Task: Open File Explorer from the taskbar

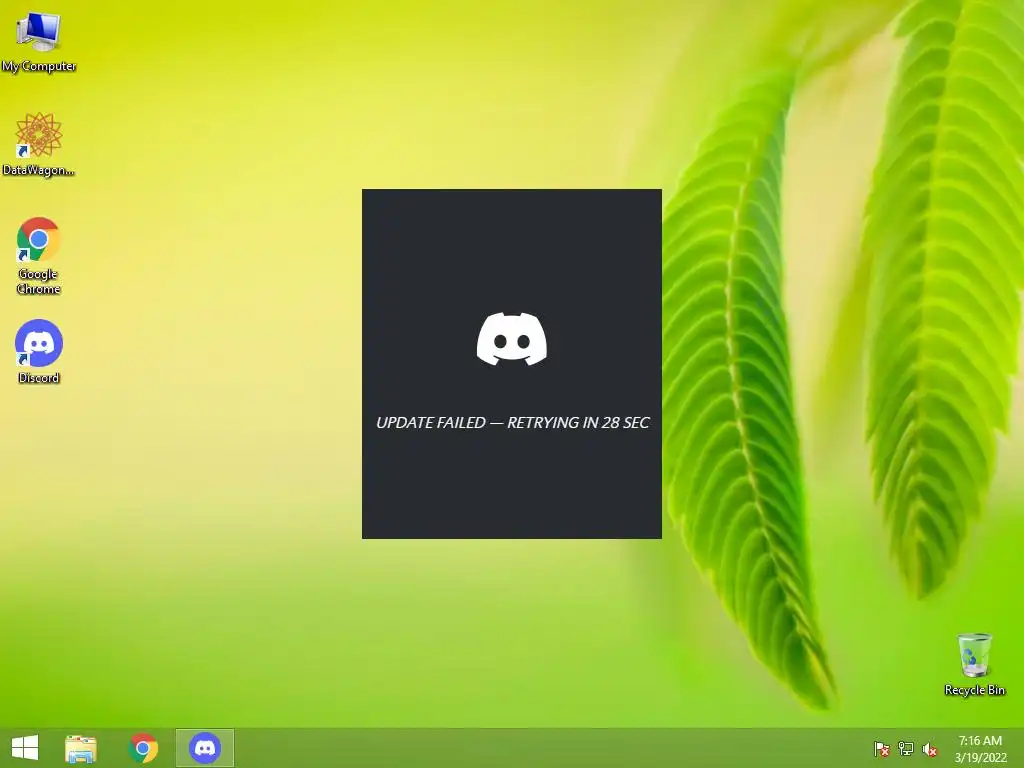Action: 81,748
